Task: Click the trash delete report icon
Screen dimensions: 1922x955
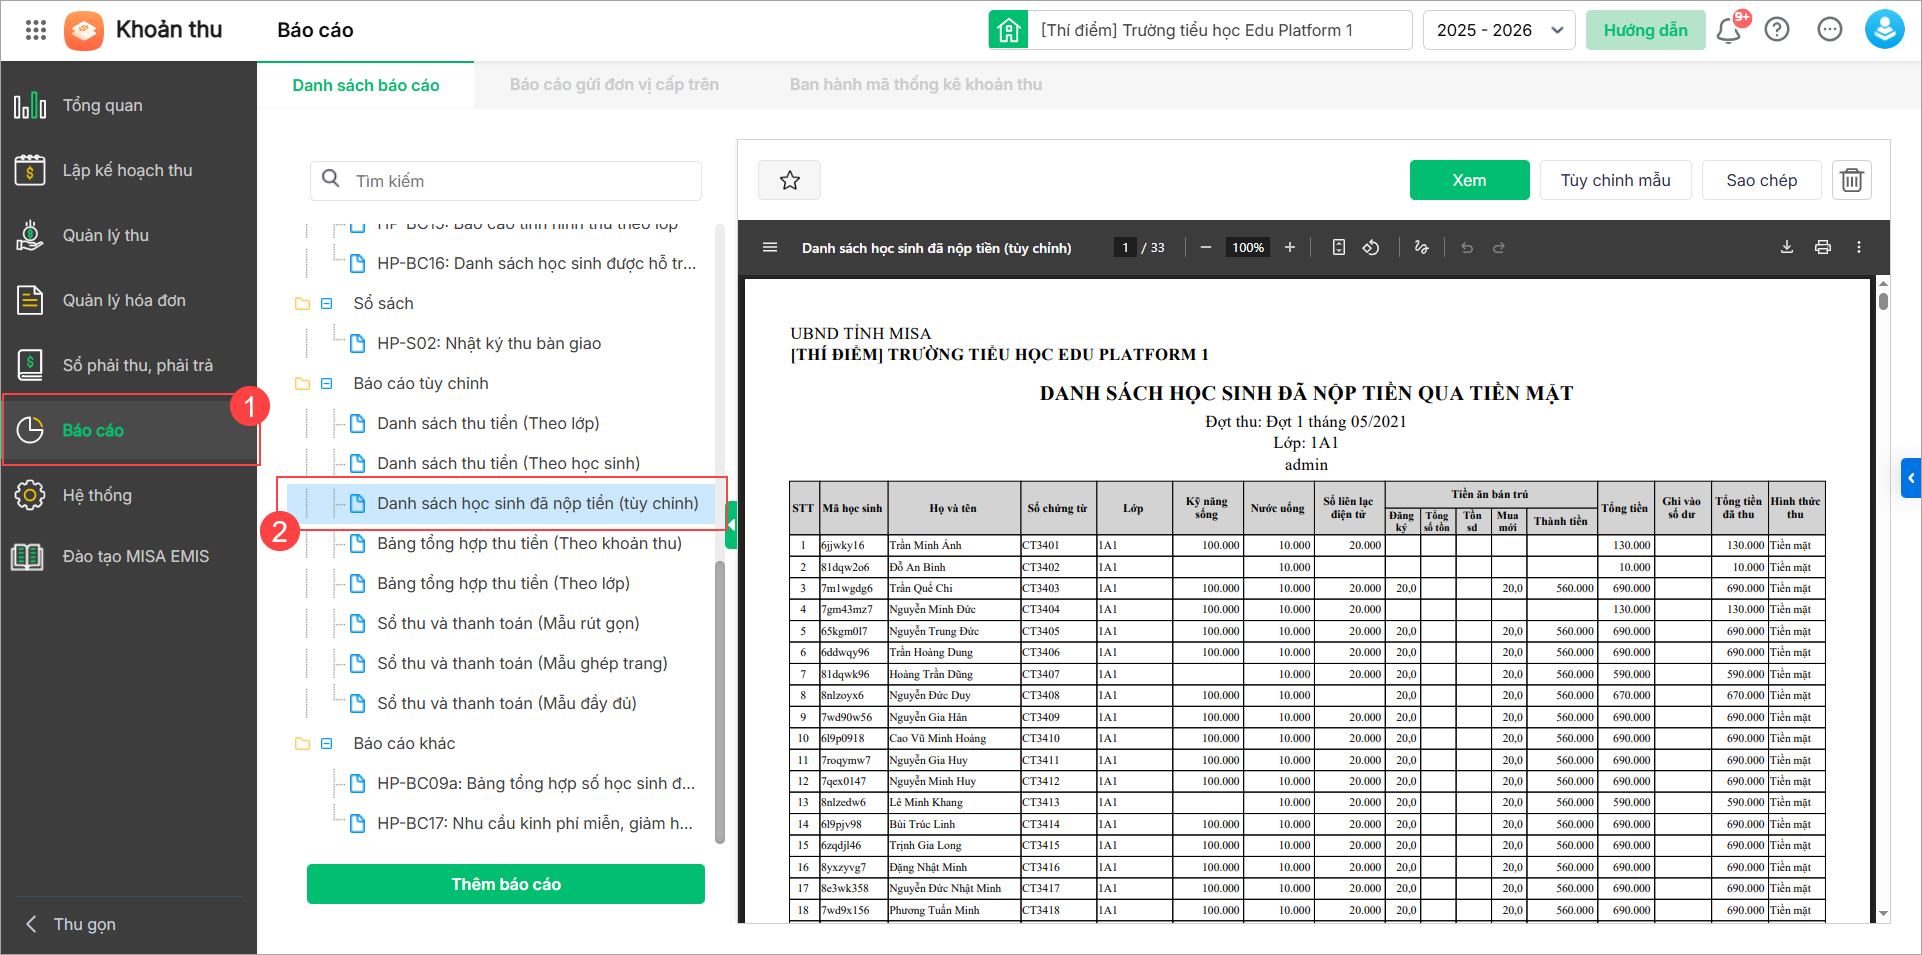Action: pyautogui.click(x=1851, y=180)
